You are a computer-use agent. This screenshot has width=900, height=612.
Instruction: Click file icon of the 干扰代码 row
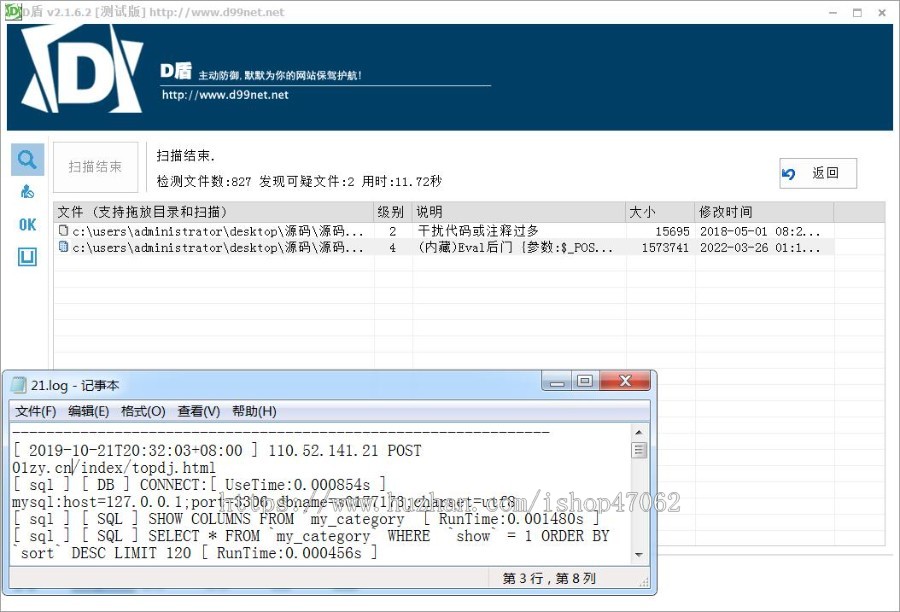[64, 231]
